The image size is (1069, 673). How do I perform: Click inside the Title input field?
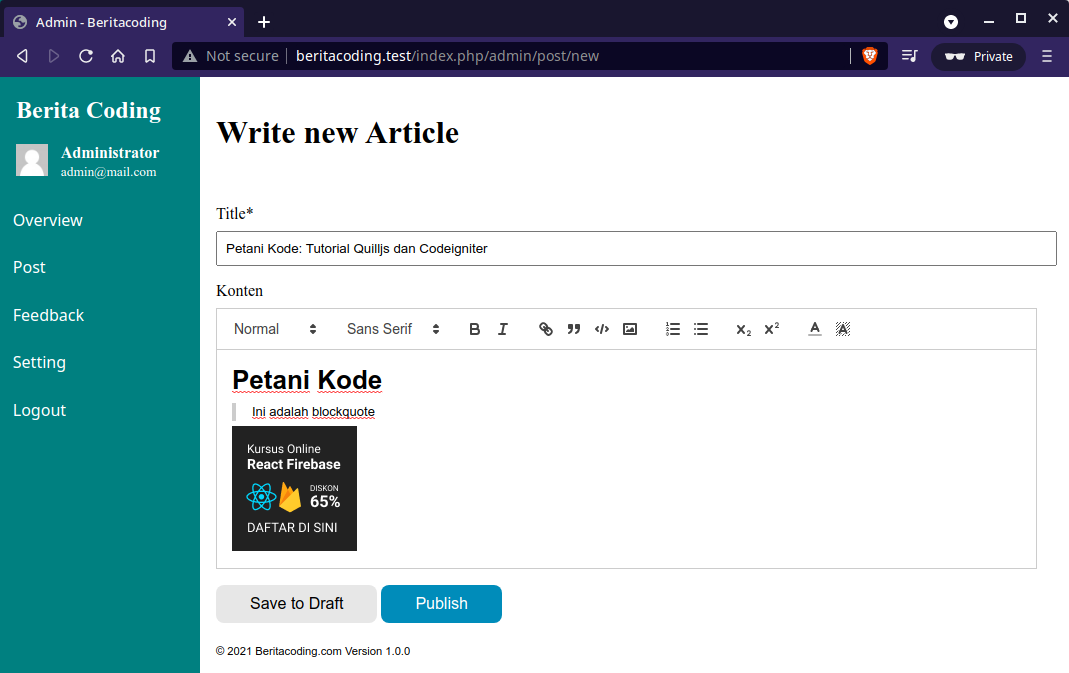[x=636, y=248]
